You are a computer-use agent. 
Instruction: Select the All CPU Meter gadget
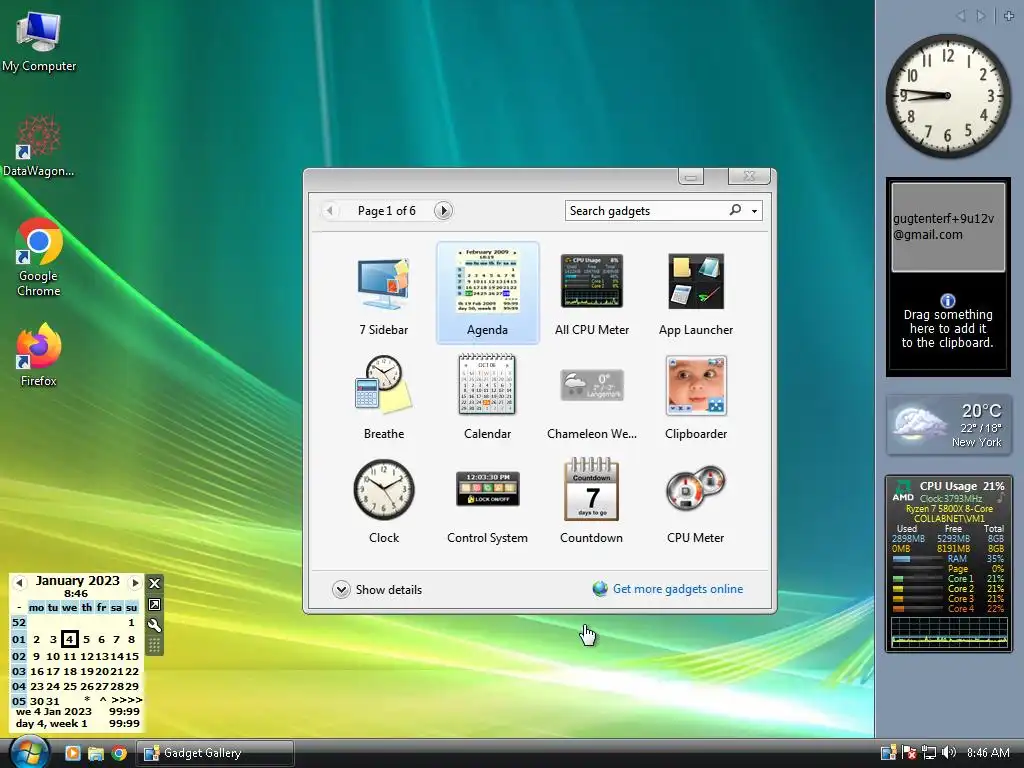[592, 295]
